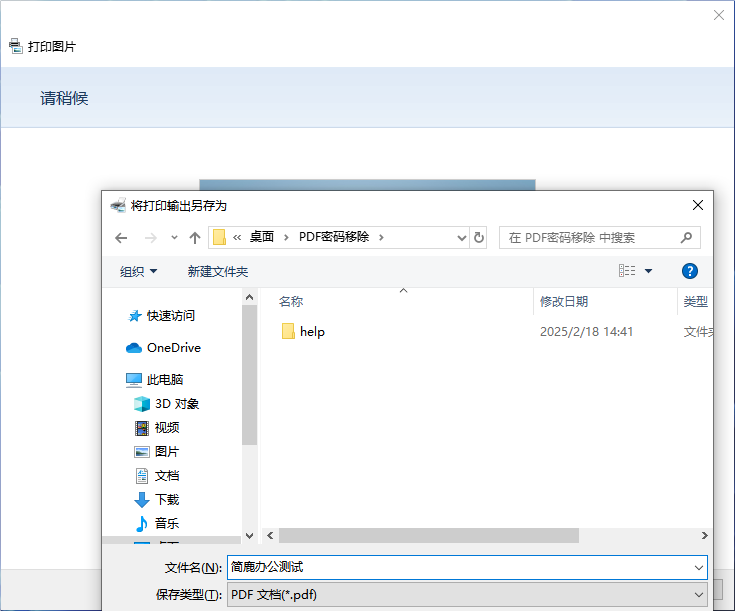Select OneDrive in navigation pane

click(x=173, y=347)
